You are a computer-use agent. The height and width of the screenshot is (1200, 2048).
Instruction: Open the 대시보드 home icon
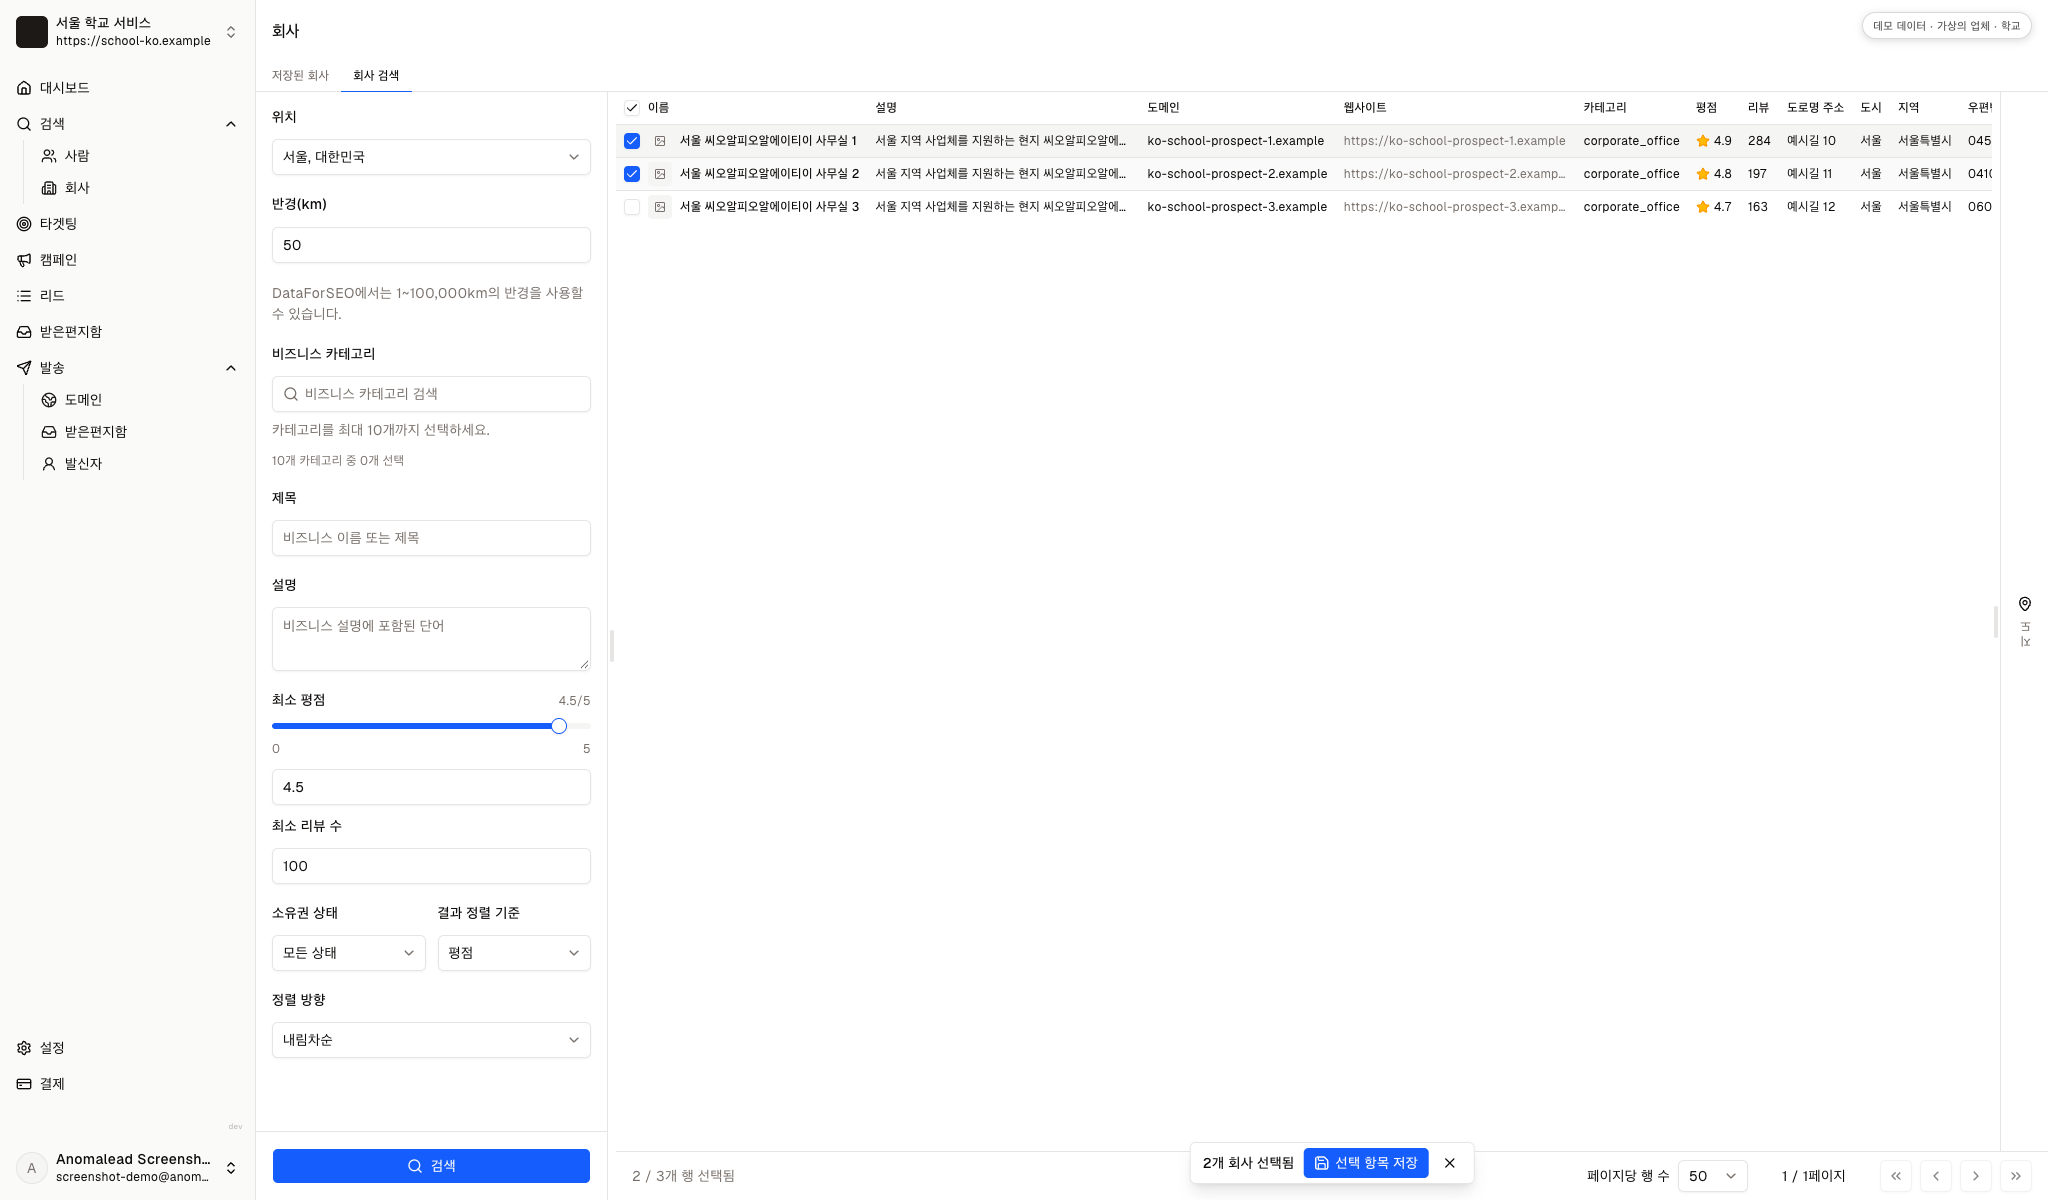(24, 88)
